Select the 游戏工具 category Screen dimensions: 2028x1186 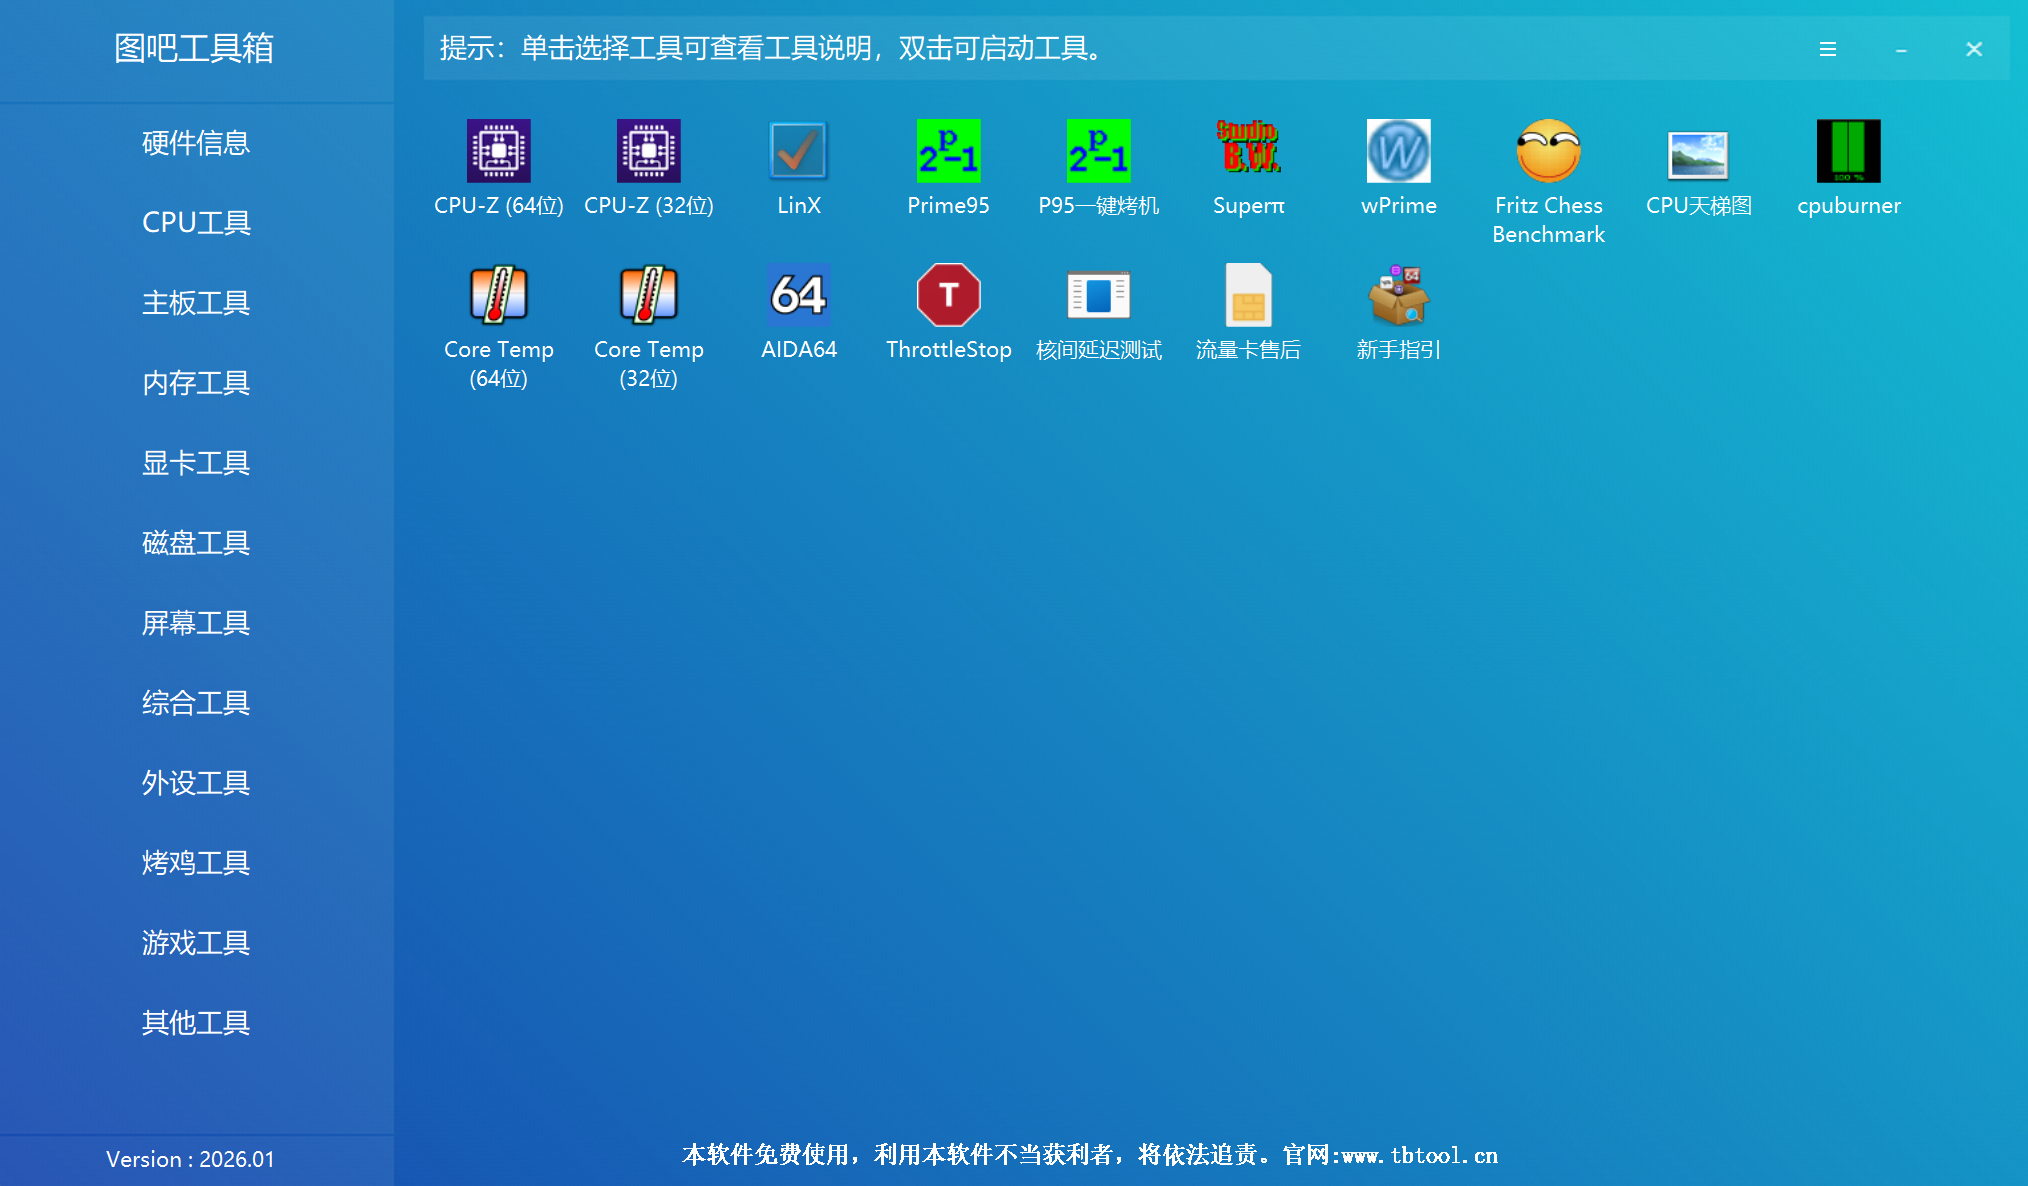(x=196, y=943)
